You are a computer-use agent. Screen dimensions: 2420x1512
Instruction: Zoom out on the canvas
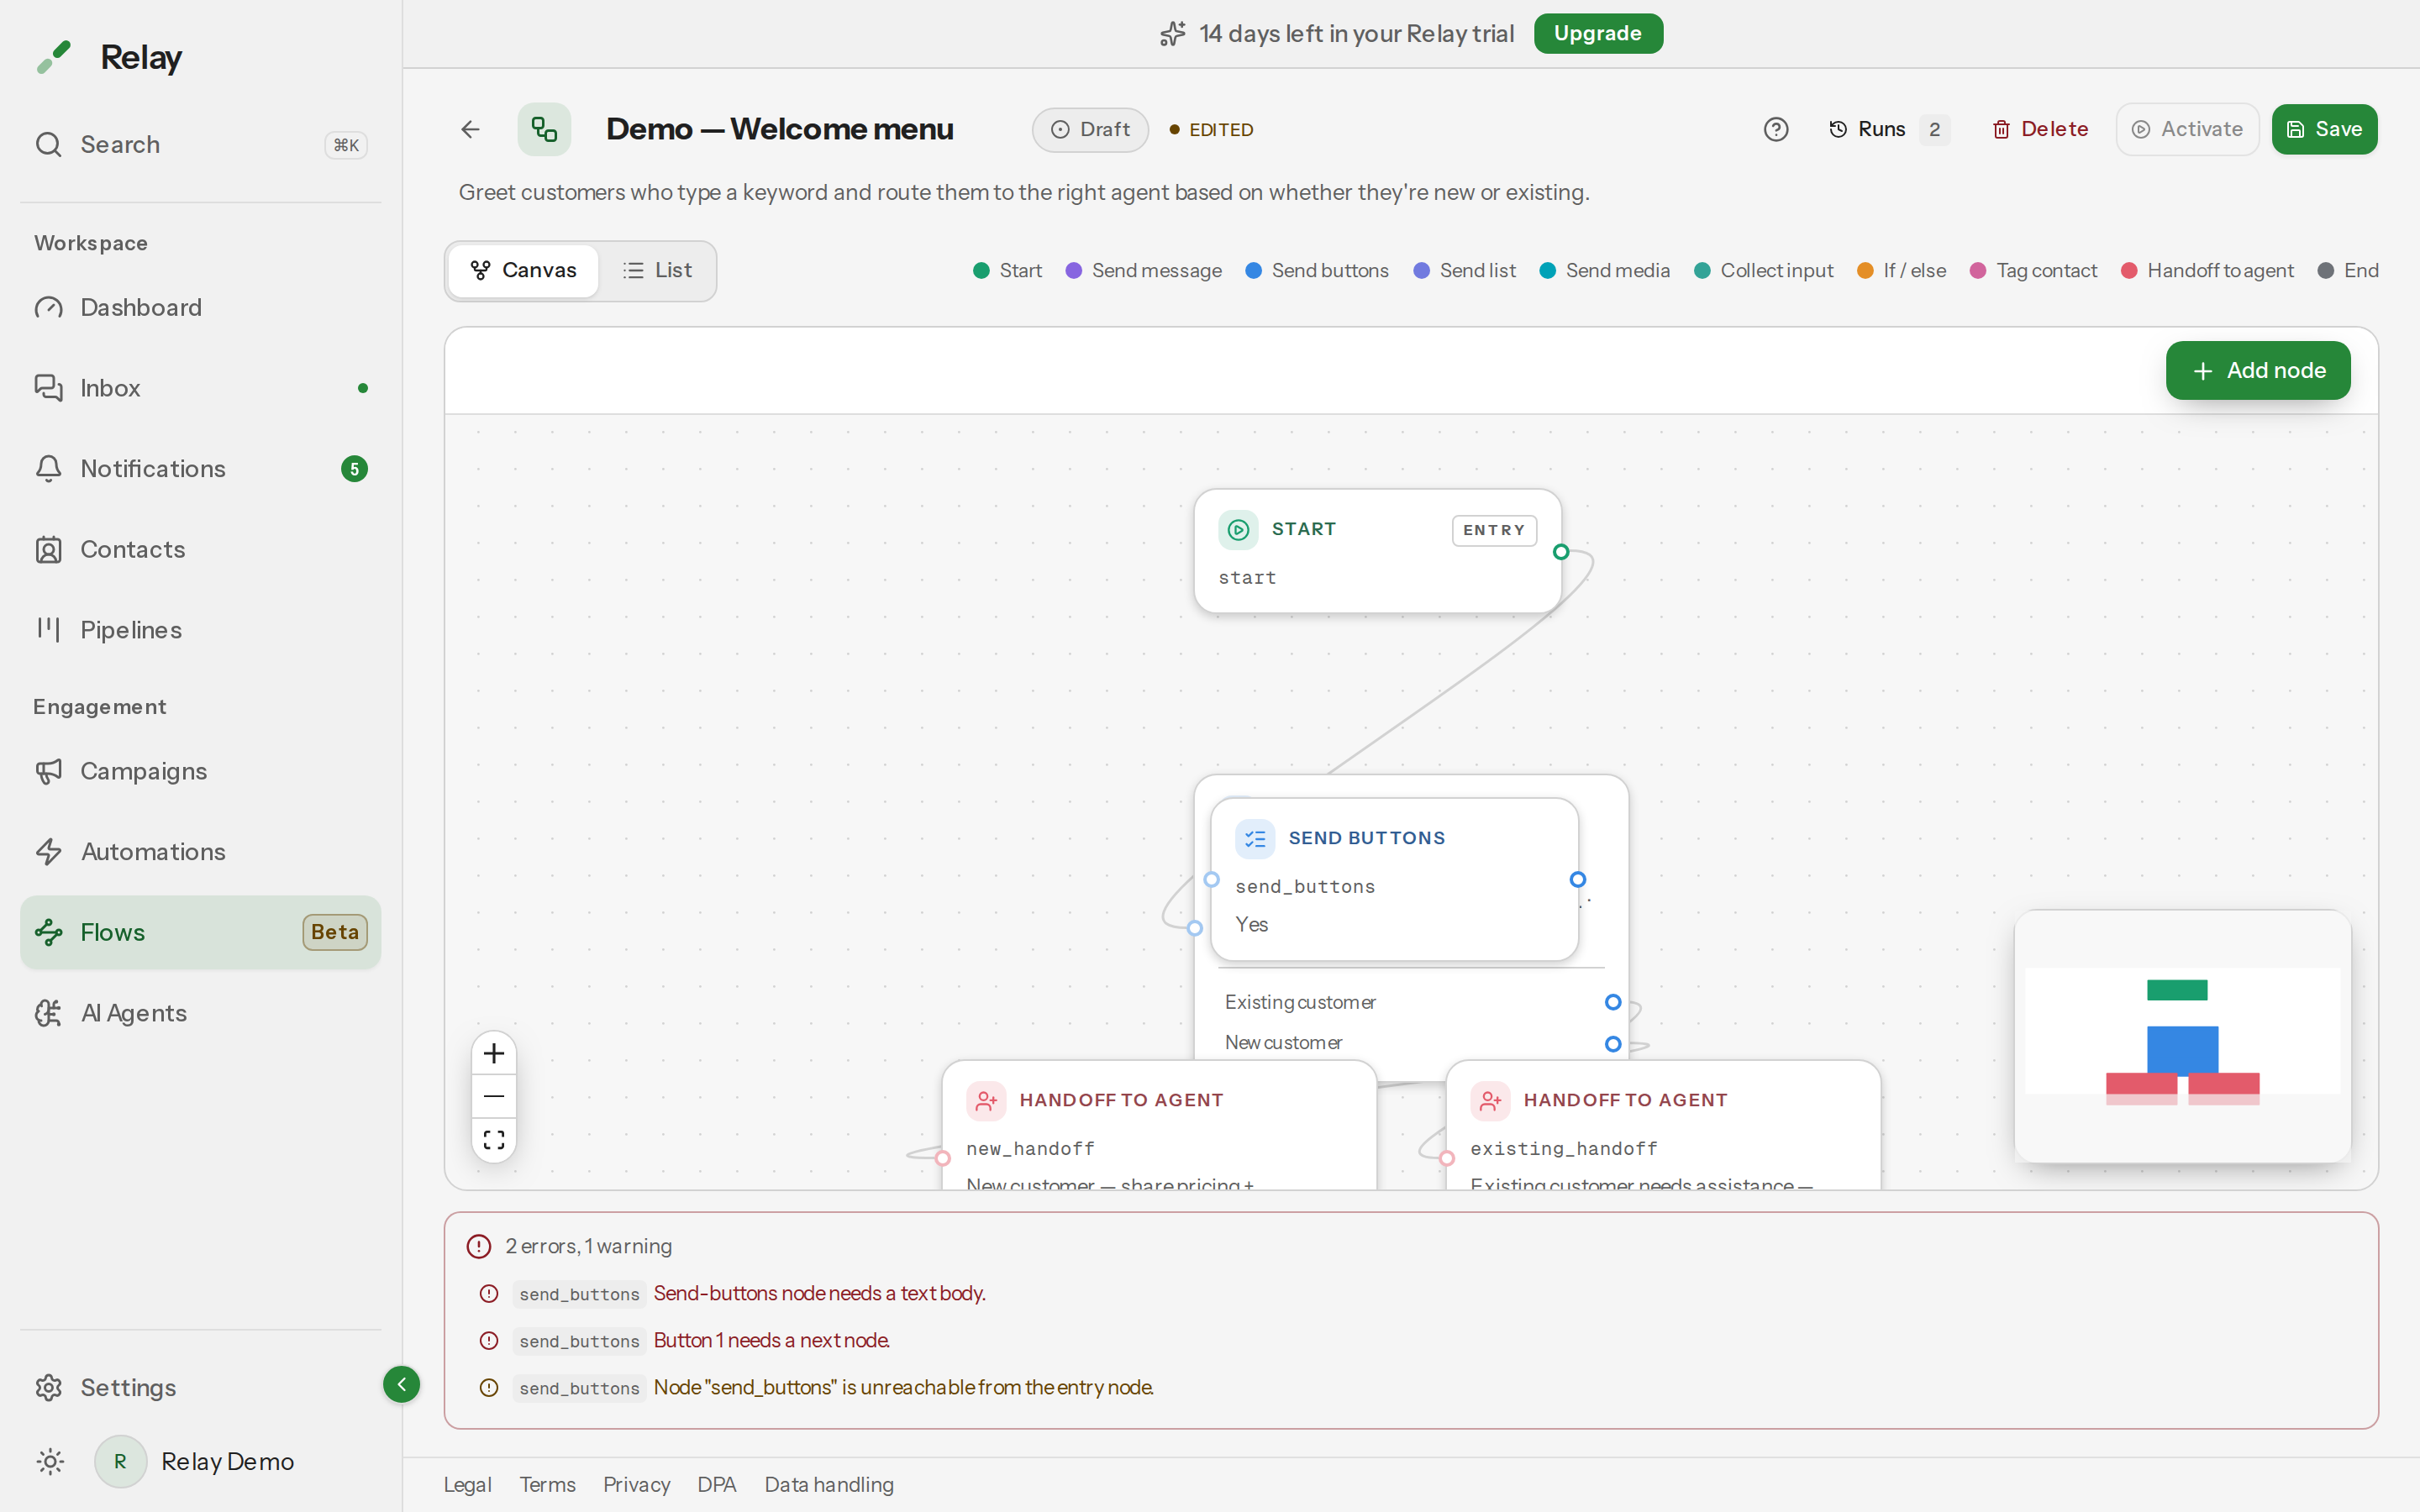[x=494, y=1097]
